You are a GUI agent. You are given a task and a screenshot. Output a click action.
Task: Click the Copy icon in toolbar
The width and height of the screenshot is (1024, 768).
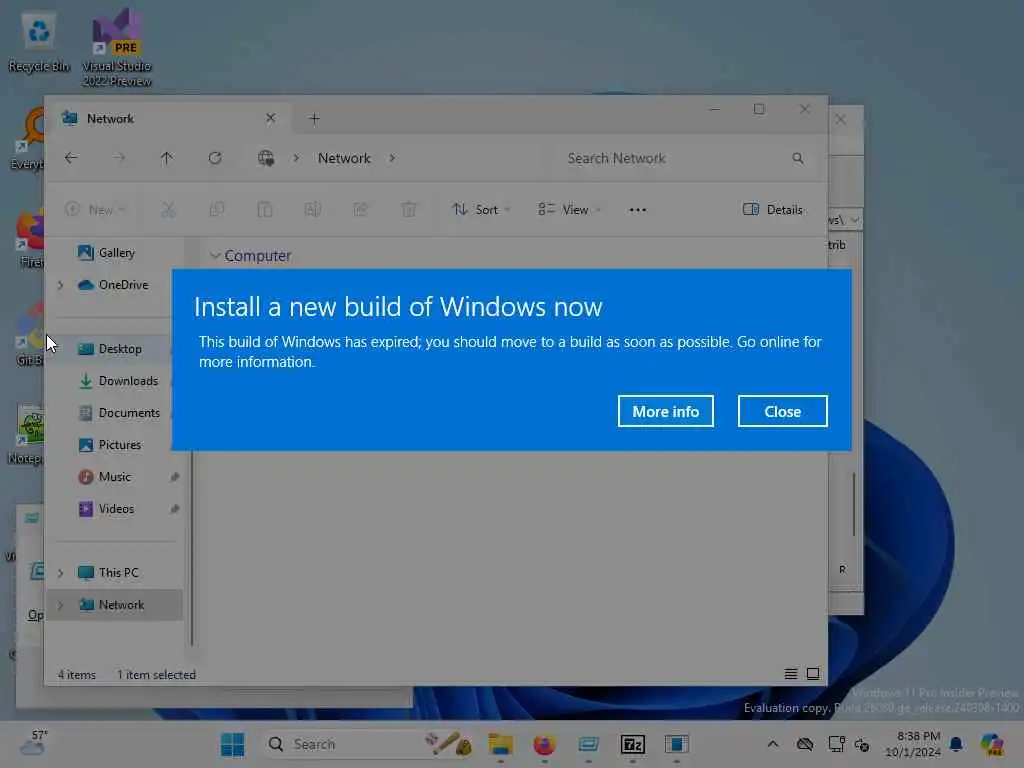tap(216, 210)
